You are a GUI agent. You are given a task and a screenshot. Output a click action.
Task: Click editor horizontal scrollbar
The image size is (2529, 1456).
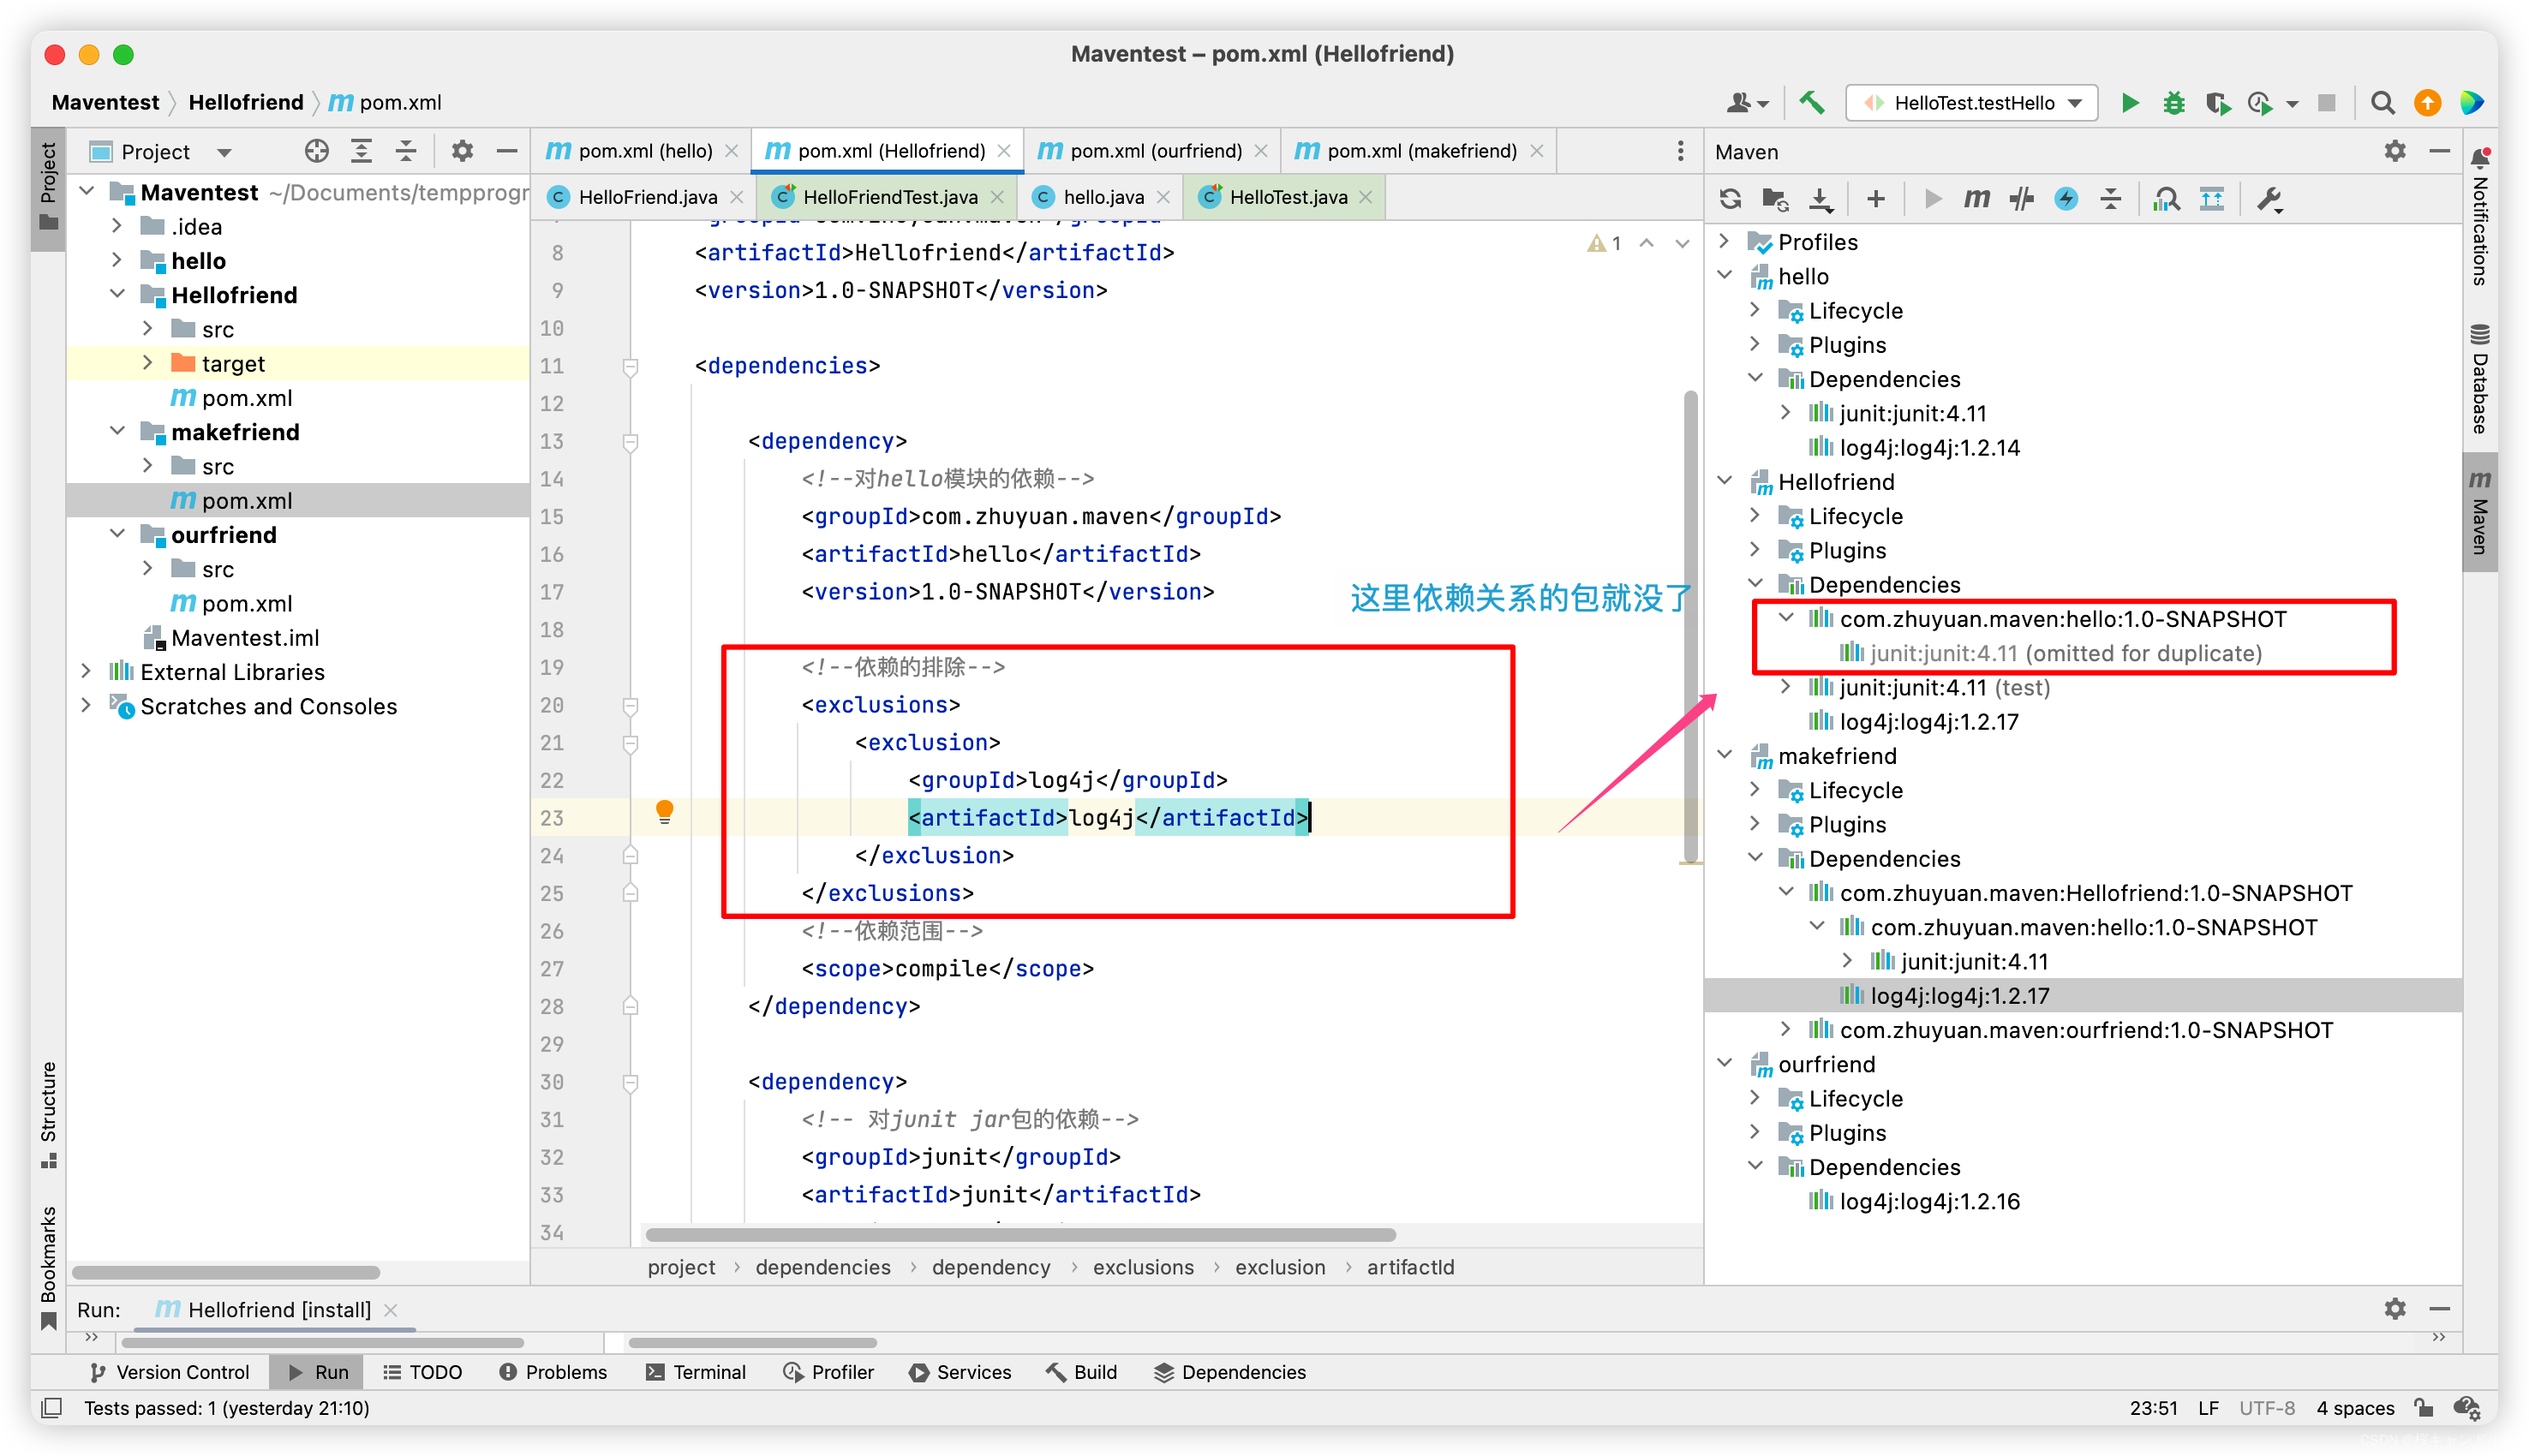point(1020,1234)
